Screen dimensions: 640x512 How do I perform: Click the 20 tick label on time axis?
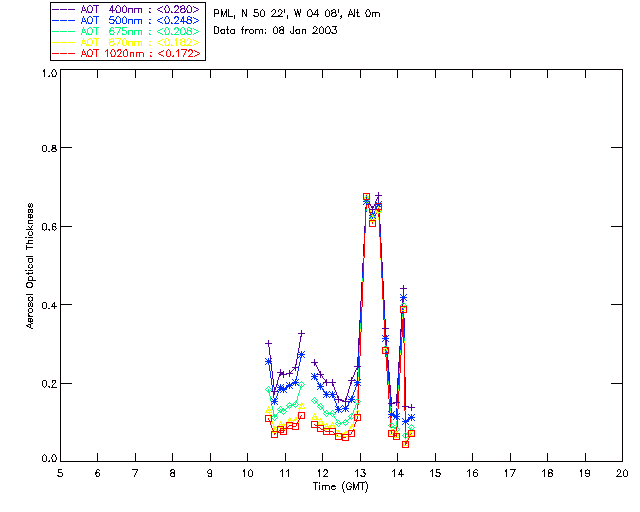[622, 473]
